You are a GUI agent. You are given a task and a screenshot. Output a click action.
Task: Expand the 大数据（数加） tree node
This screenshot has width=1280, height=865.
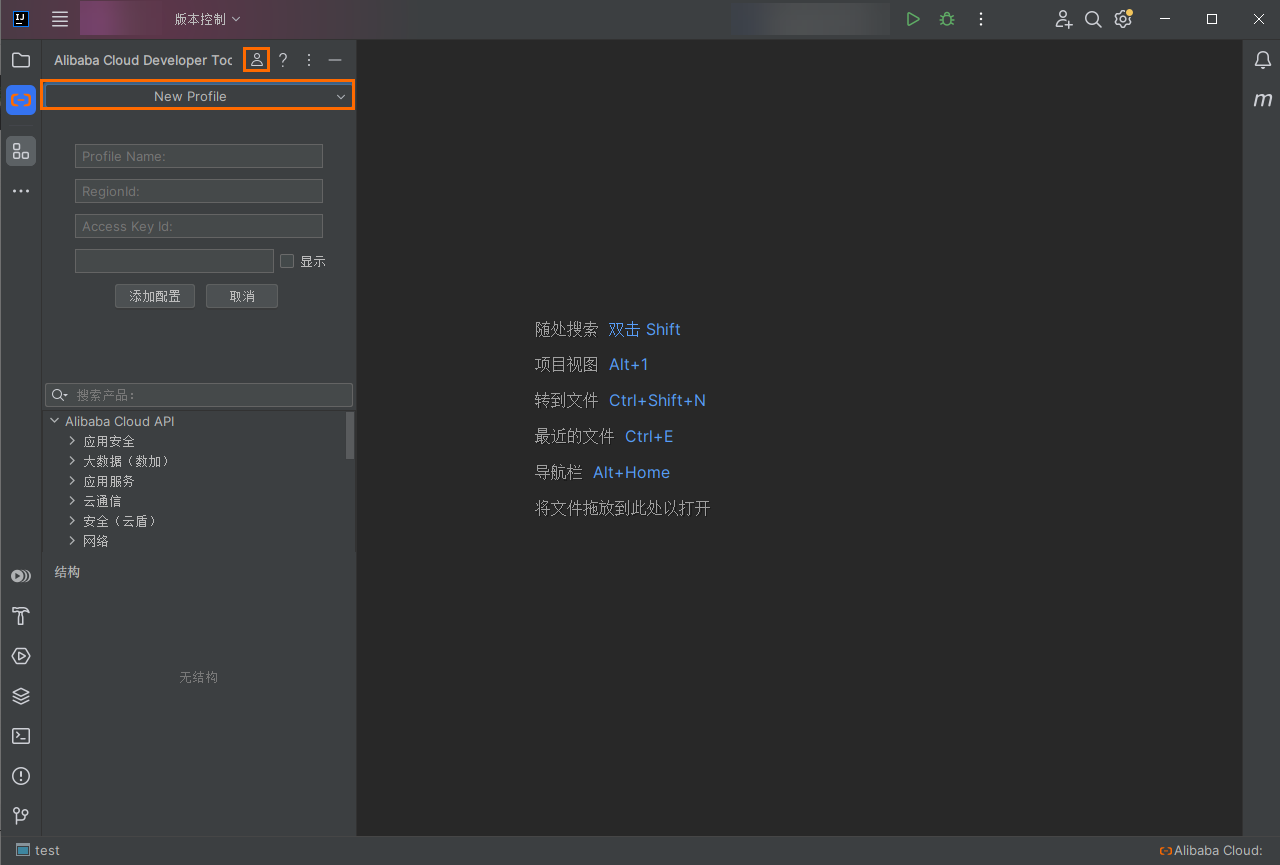pos(72,461)
